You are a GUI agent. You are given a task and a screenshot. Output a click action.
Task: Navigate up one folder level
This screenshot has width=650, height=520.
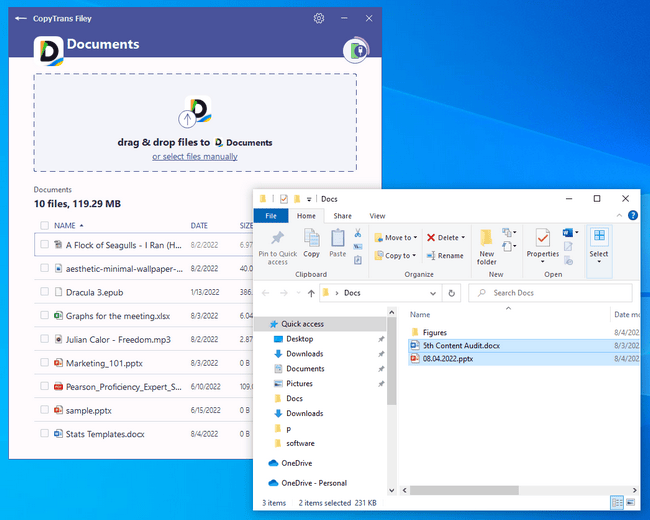[311, 293]
